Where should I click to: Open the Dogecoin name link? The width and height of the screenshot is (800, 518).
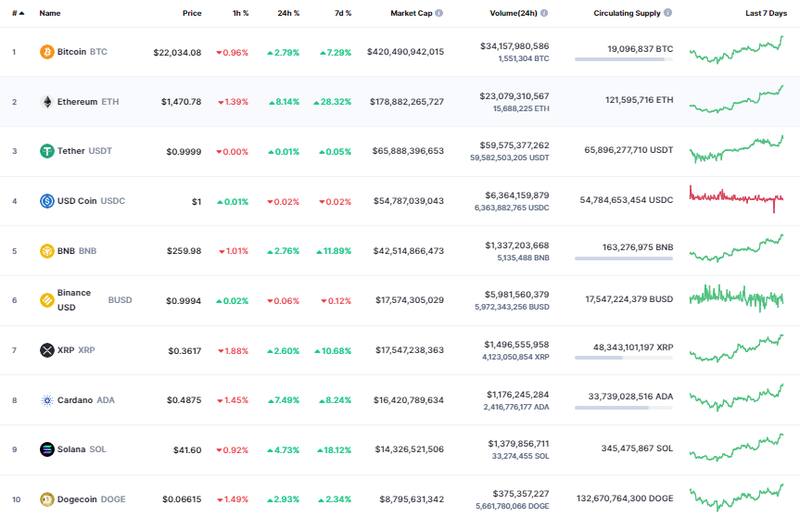coord(79,499)
